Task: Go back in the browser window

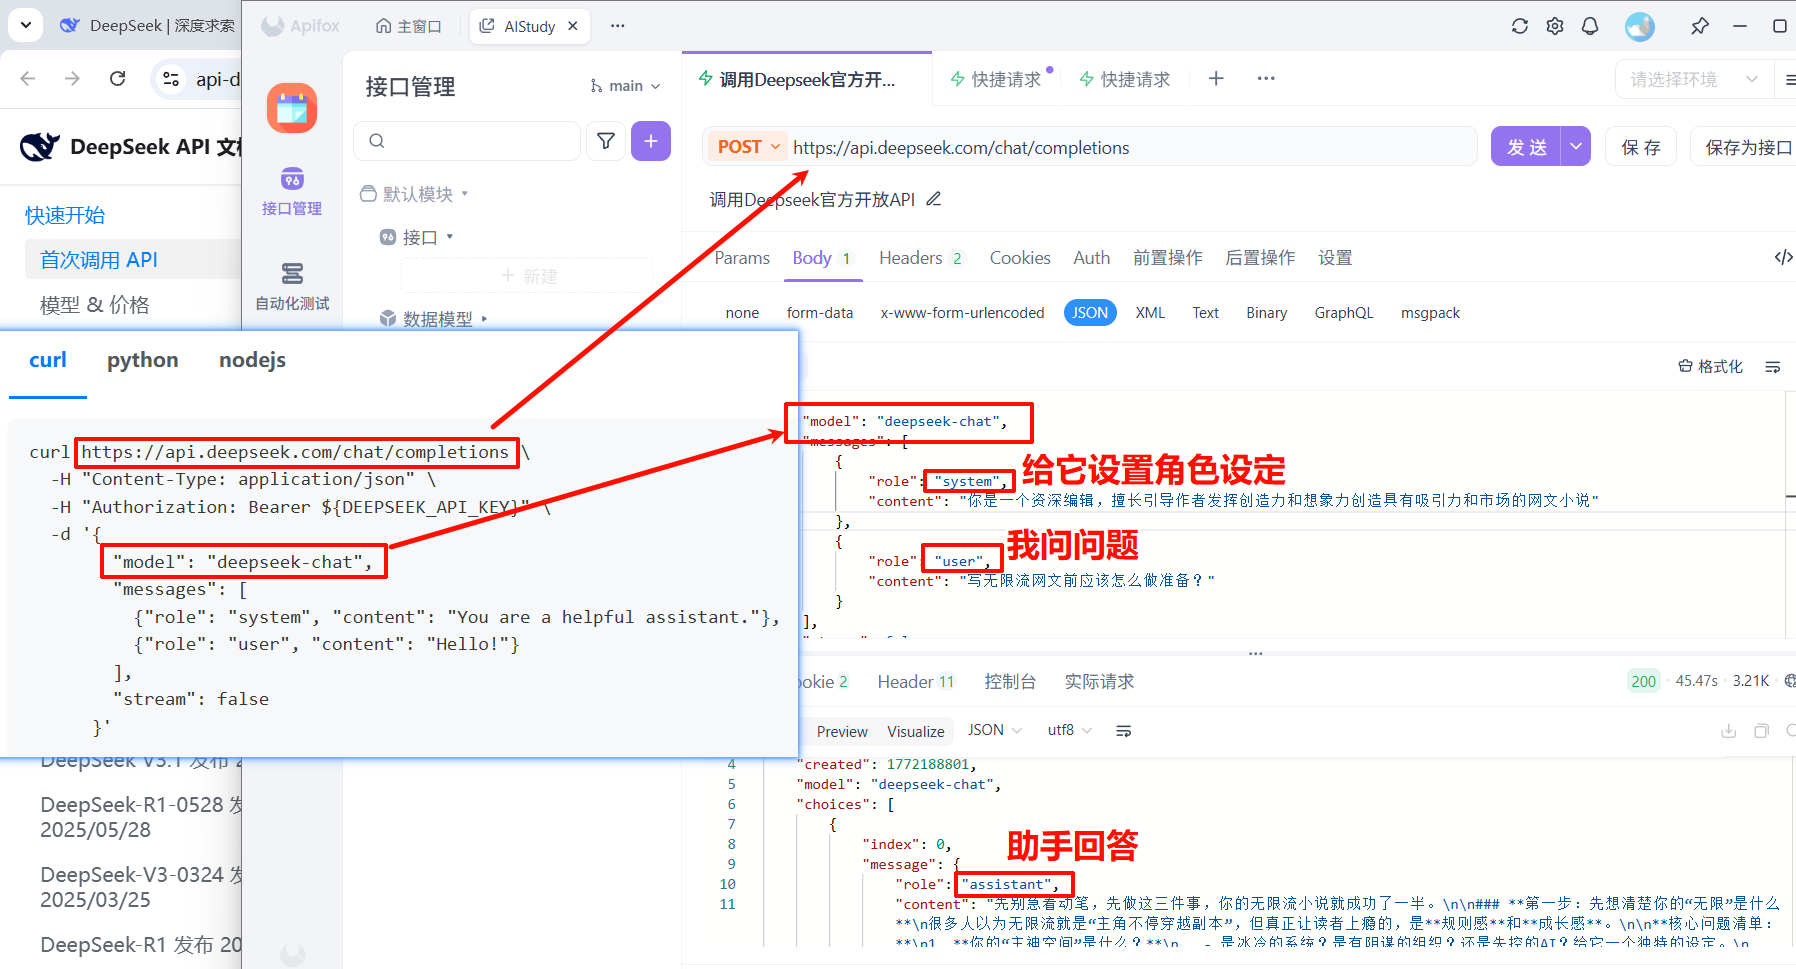Action: pos(28,78)
